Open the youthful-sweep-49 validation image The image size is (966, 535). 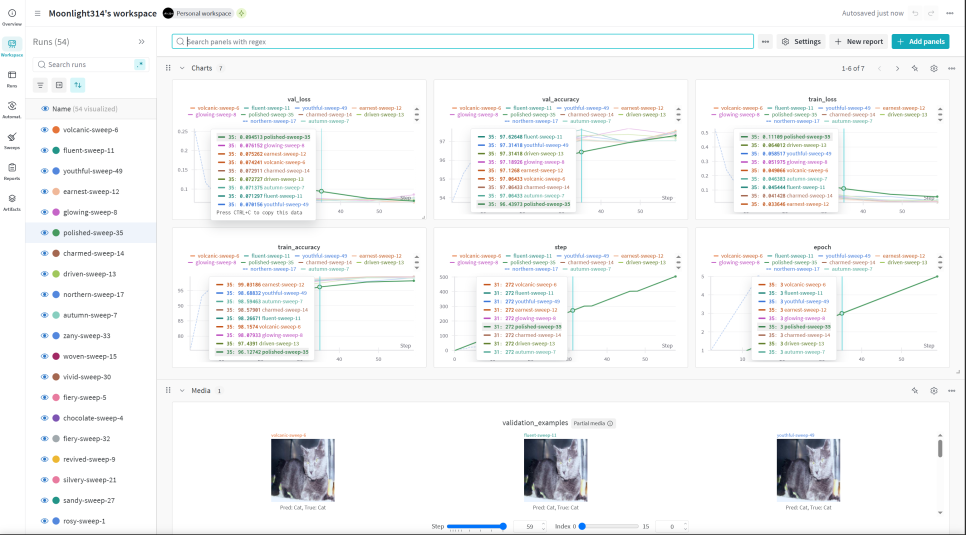808,470
